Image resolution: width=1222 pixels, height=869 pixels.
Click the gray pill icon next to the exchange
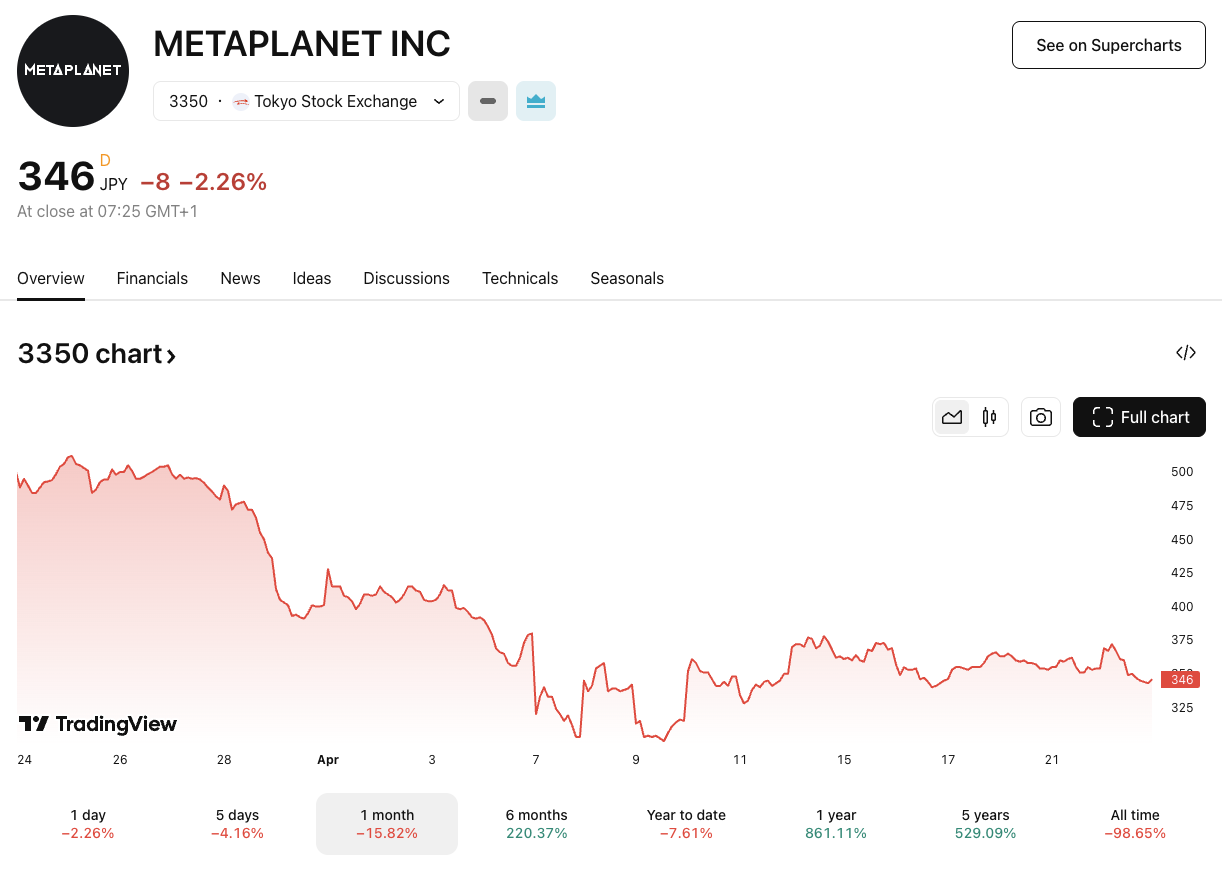point(487,101)
